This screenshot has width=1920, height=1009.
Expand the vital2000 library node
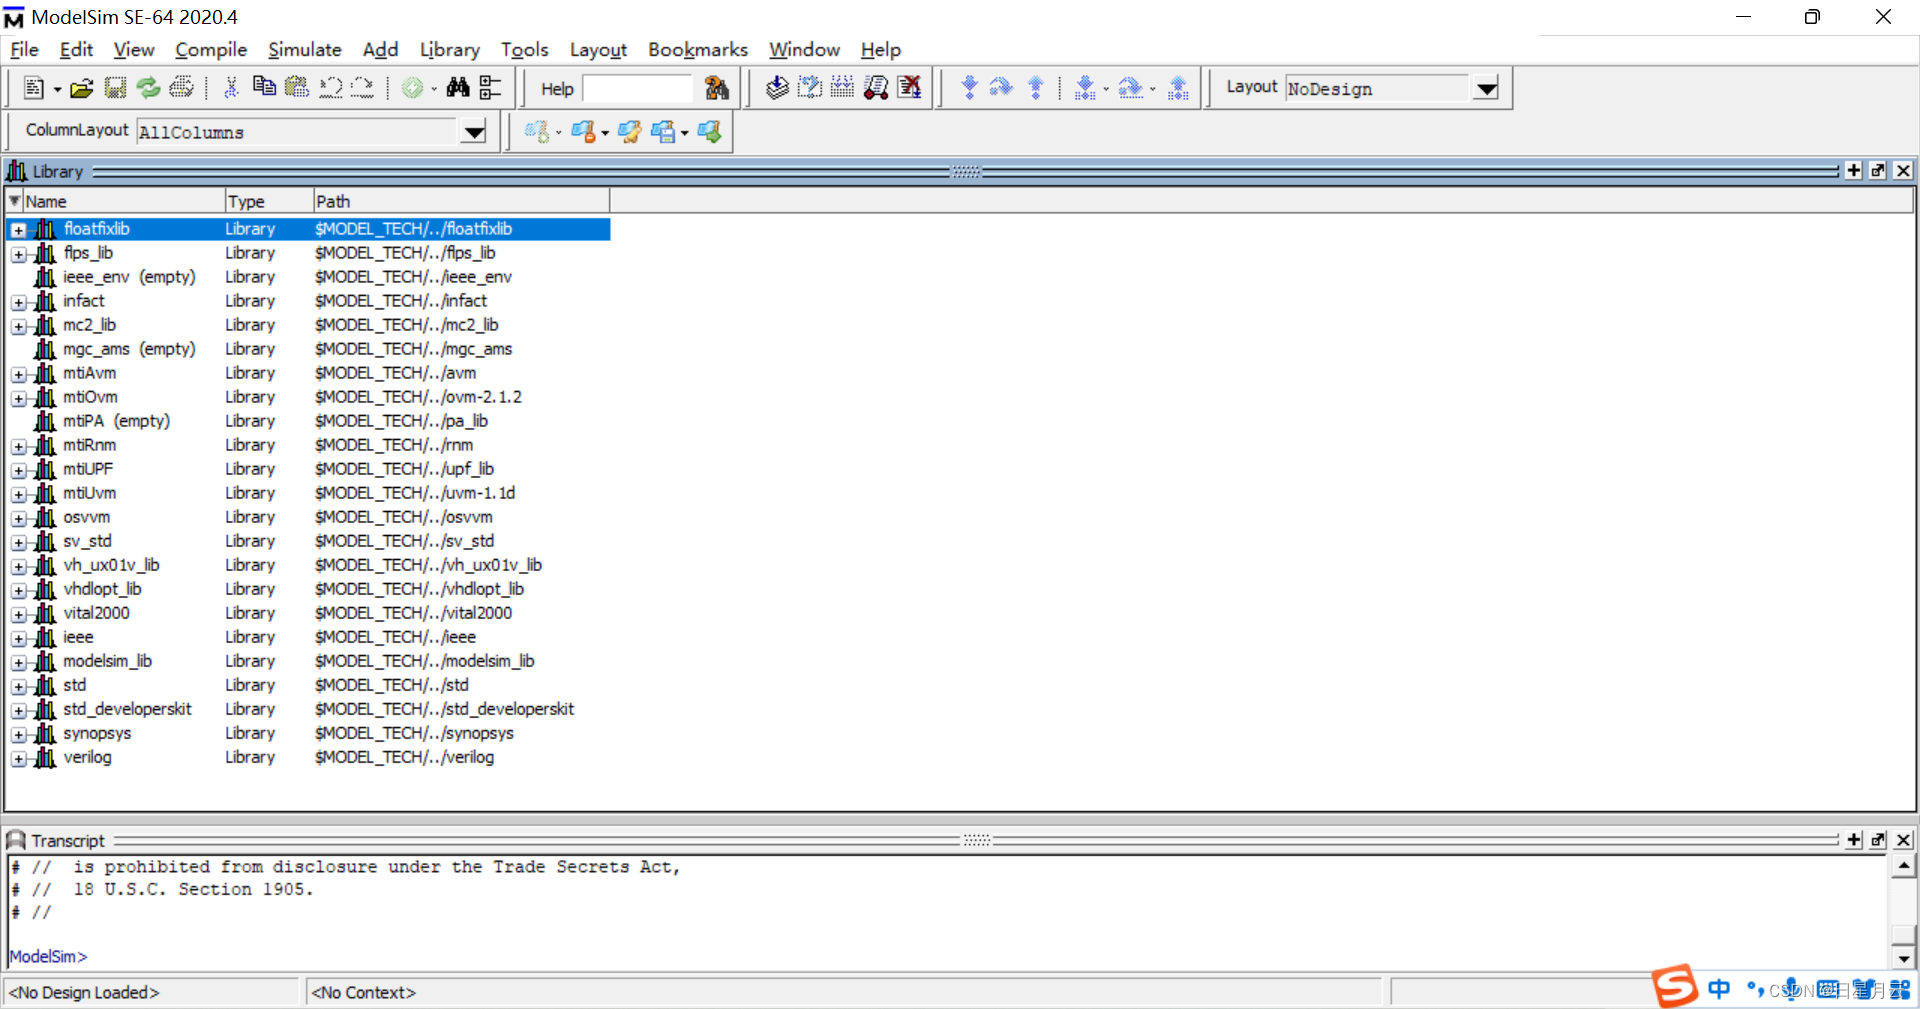click(x=18, y=614)
